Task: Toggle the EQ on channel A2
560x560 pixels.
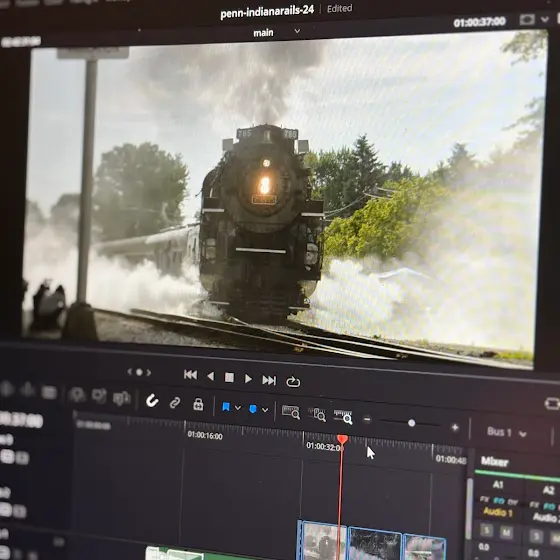Action: pos(549,506)
